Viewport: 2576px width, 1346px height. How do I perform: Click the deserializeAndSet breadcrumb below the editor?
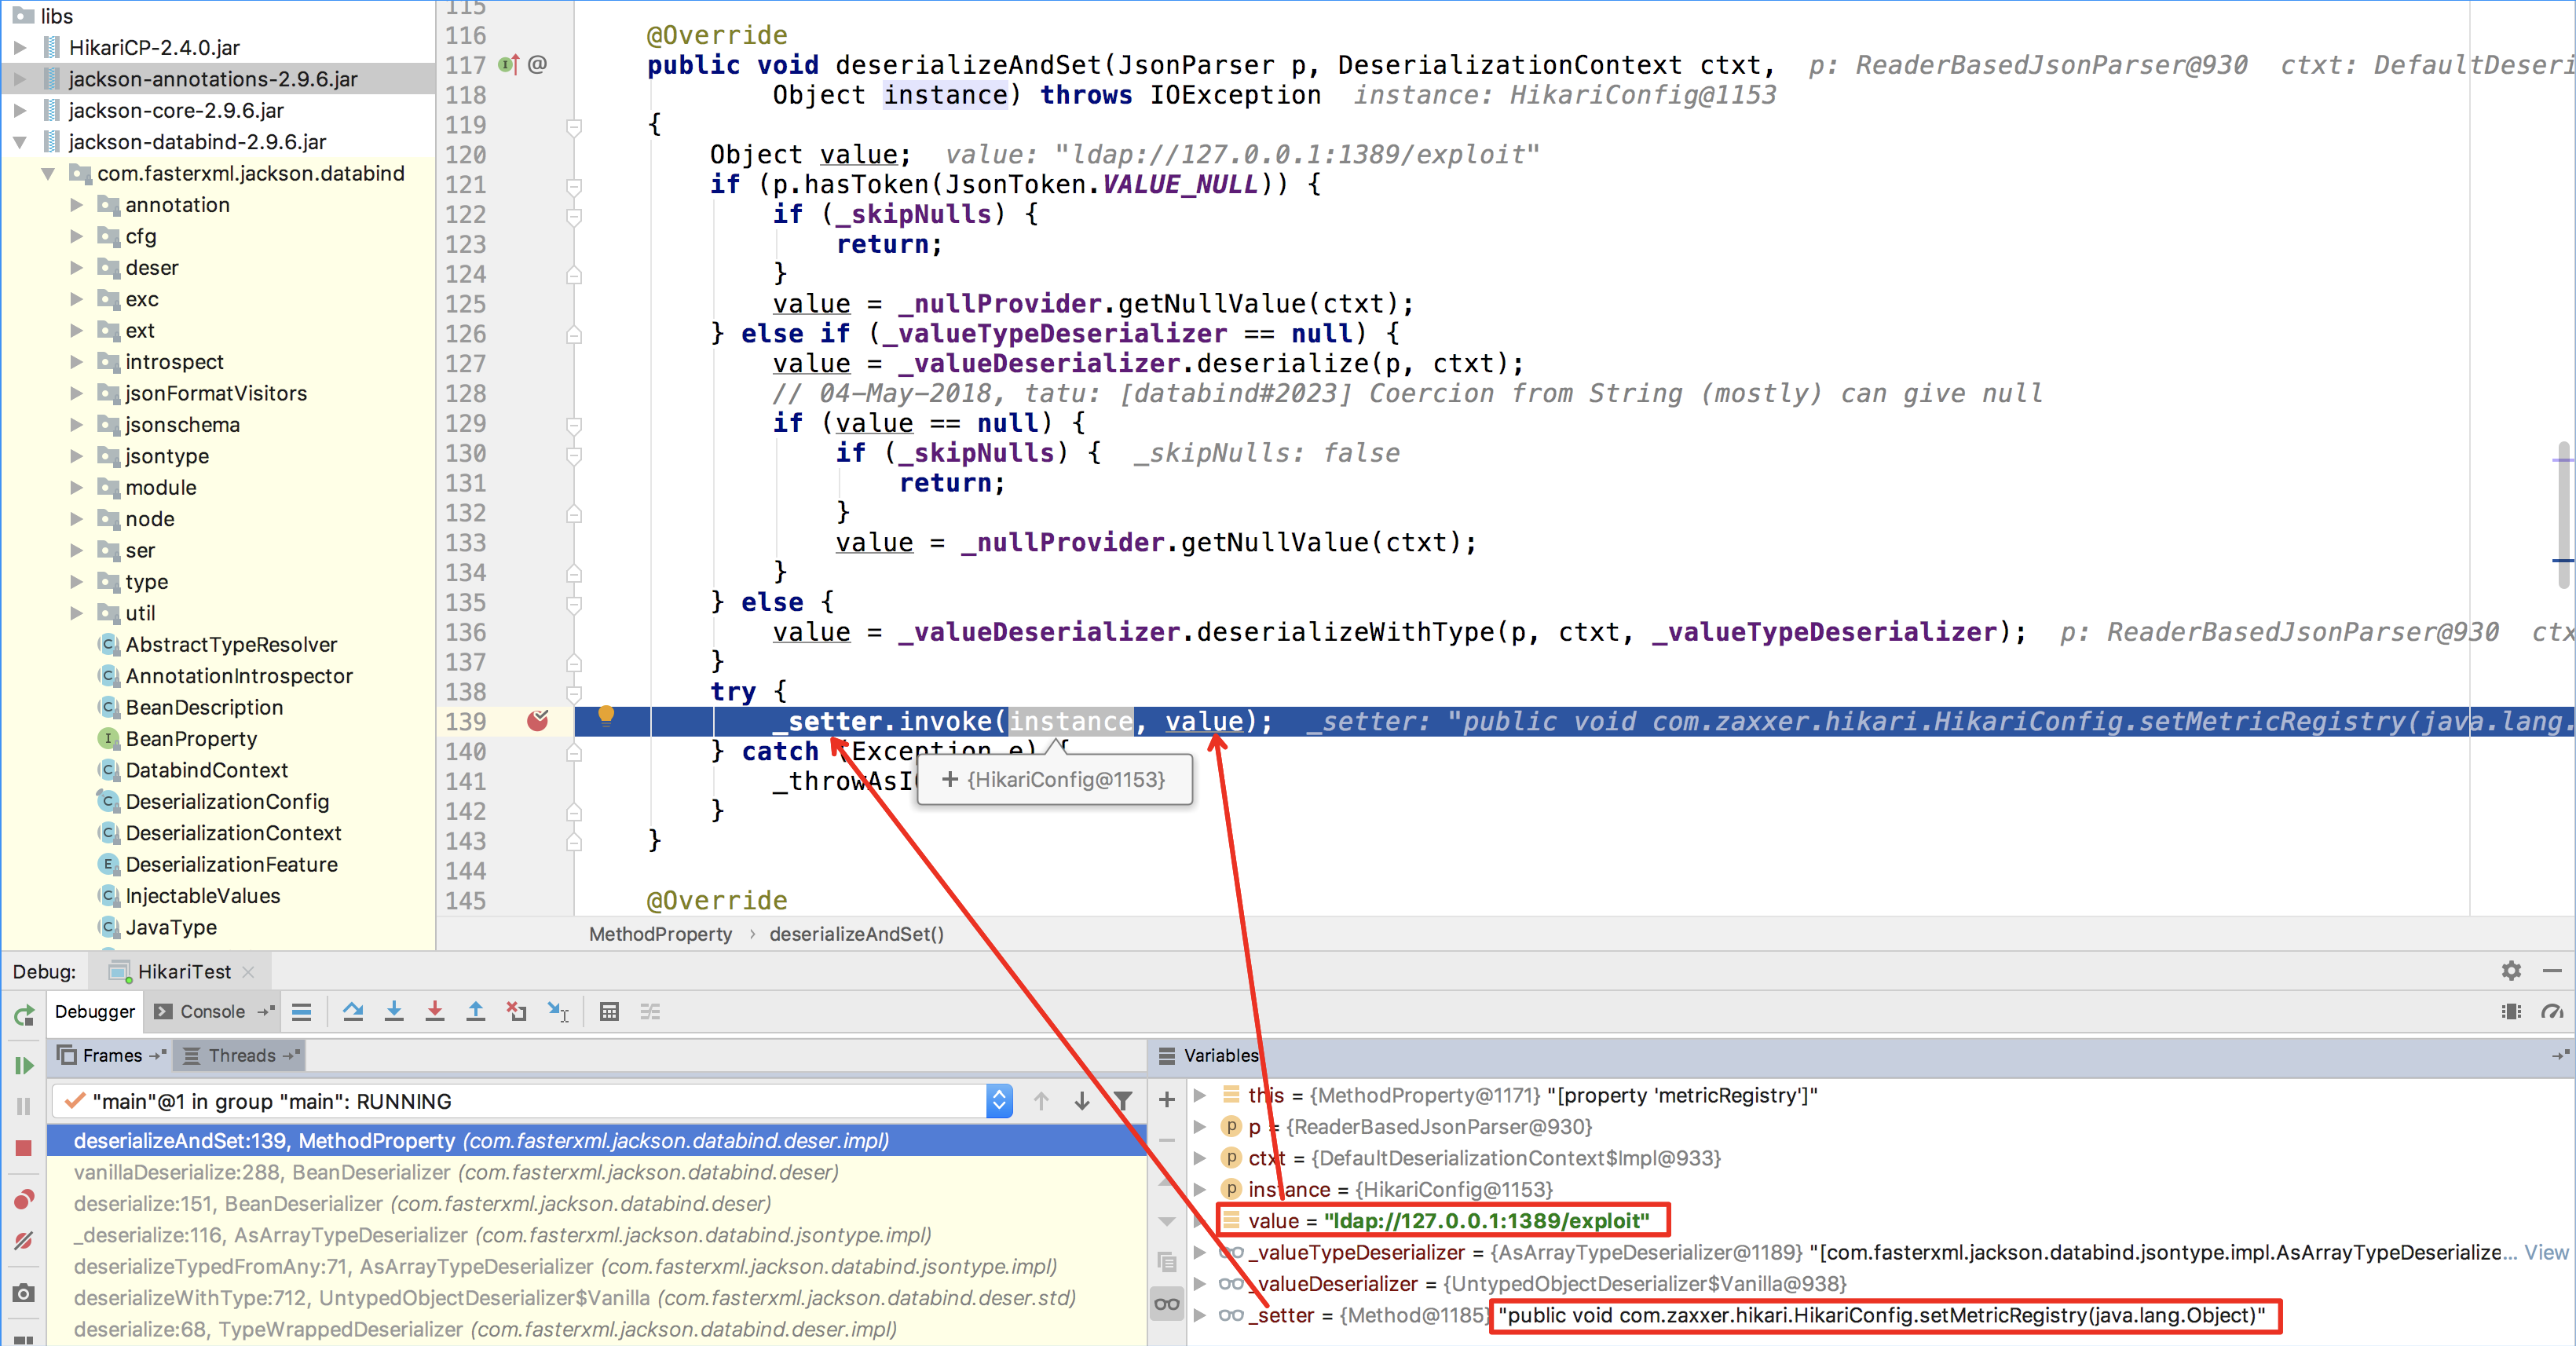pos(856,934)
